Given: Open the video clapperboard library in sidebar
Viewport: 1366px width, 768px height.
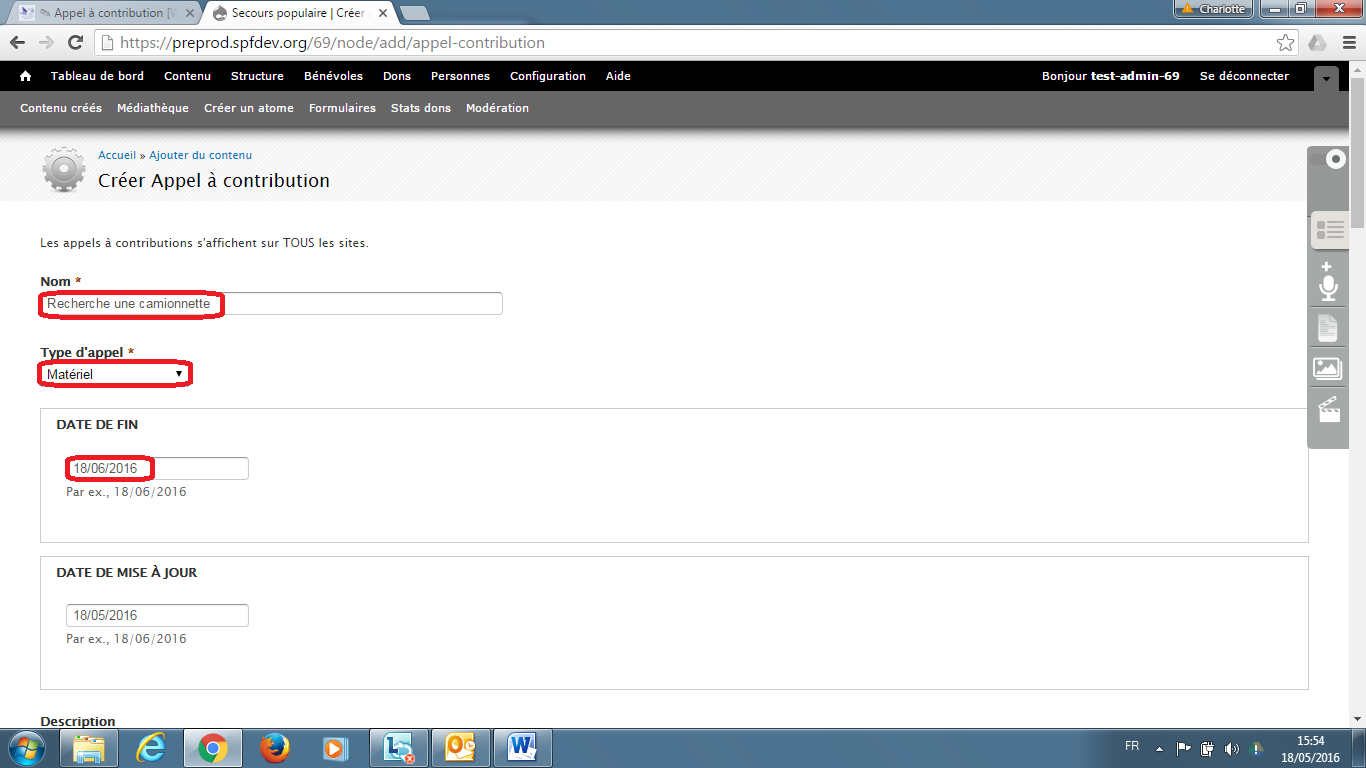Looking at the screenshot, I should coord(1328,410).
